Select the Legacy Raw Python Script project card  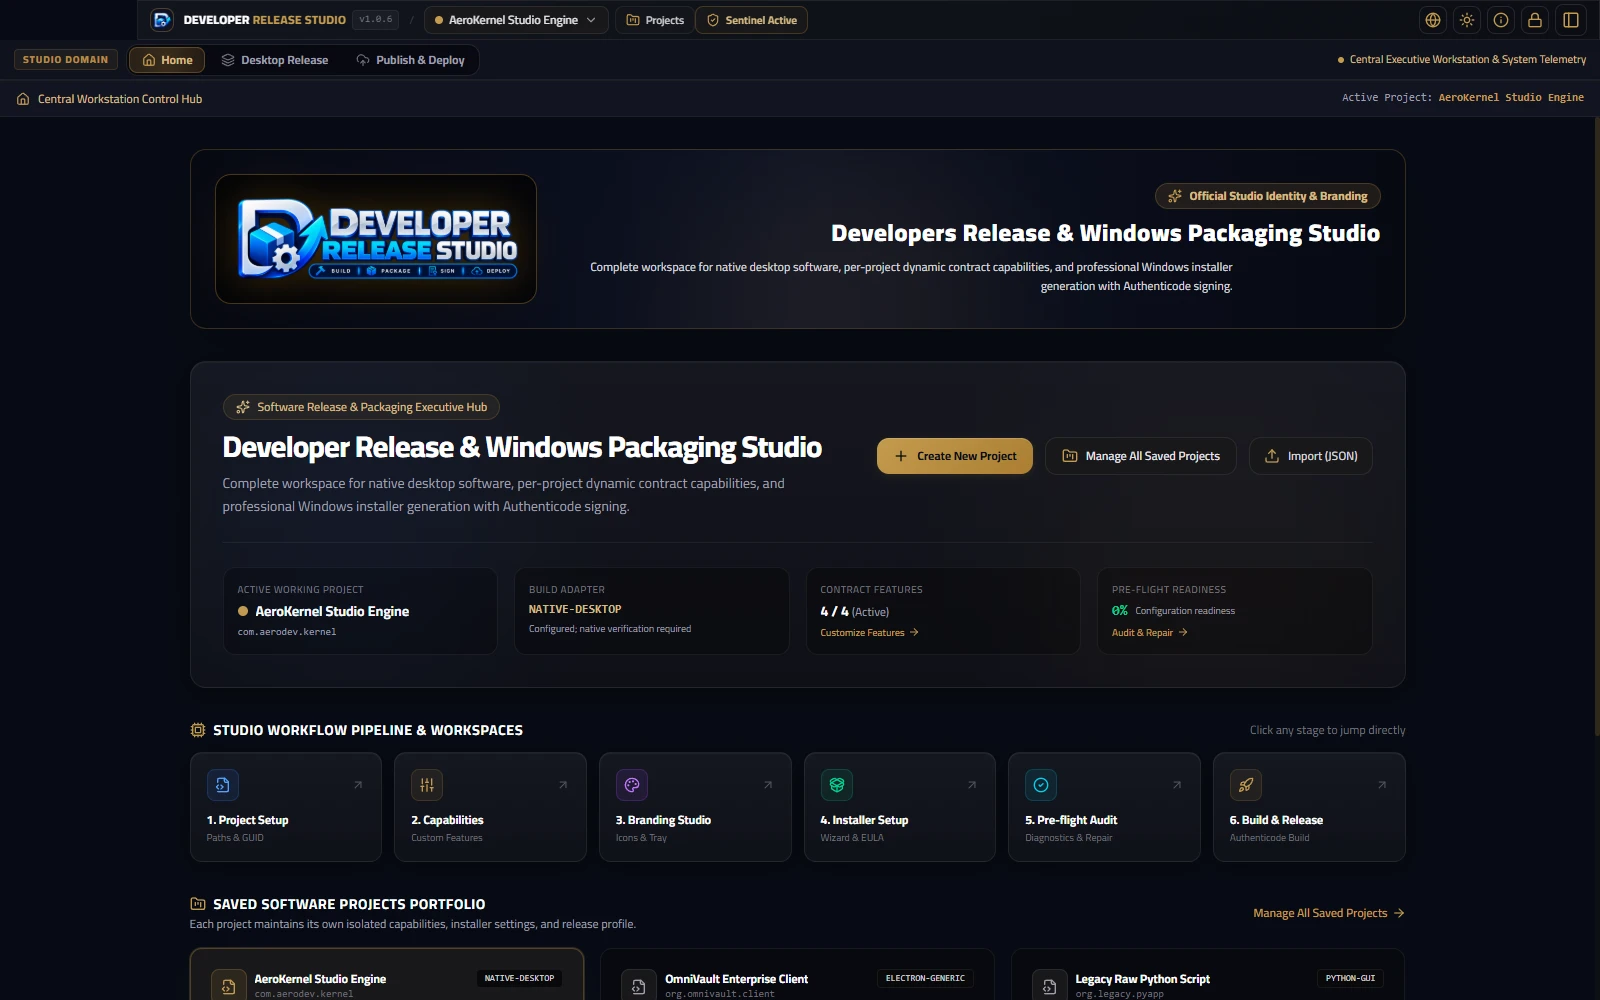tap(1208, 975)
